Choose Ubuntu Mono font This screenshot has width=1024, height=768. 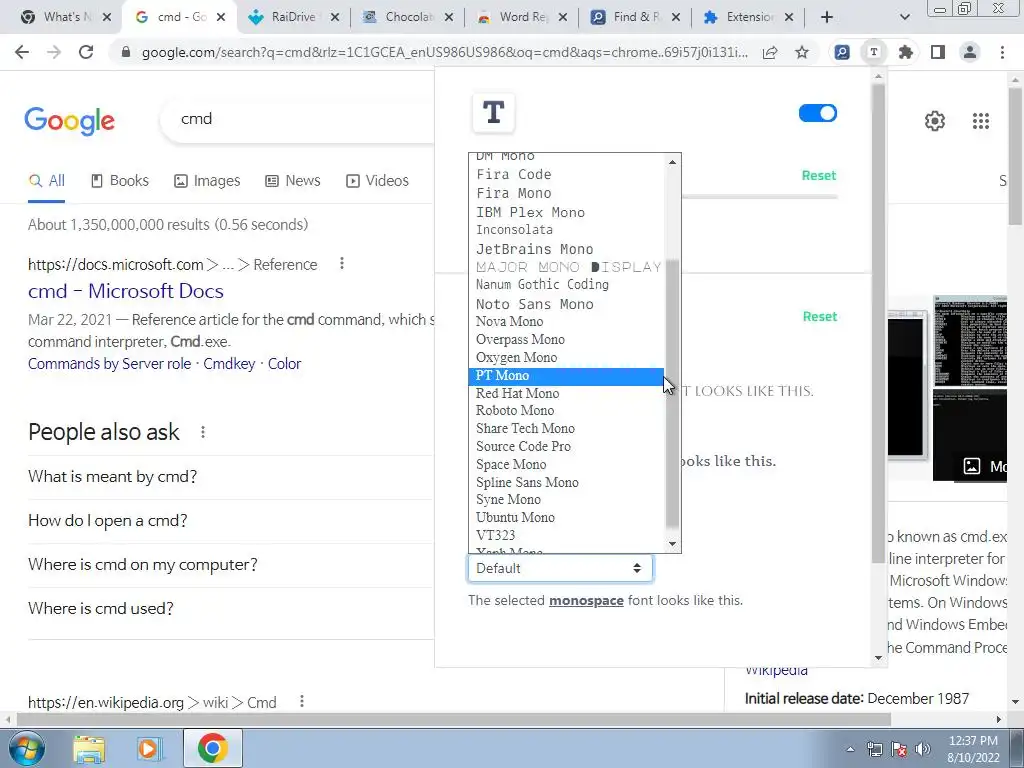point(566,517)
